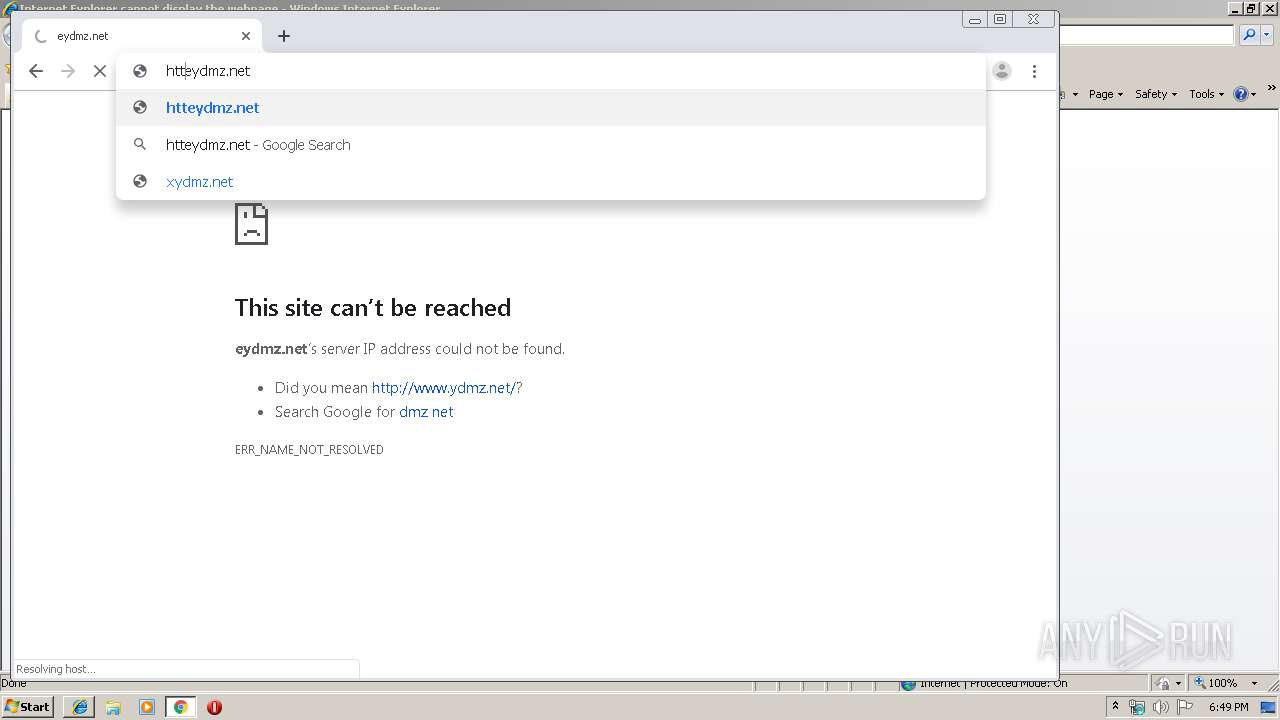Click the sad page error icon
The width and height of the screenshot is (1280, 720).
(251, 224)
